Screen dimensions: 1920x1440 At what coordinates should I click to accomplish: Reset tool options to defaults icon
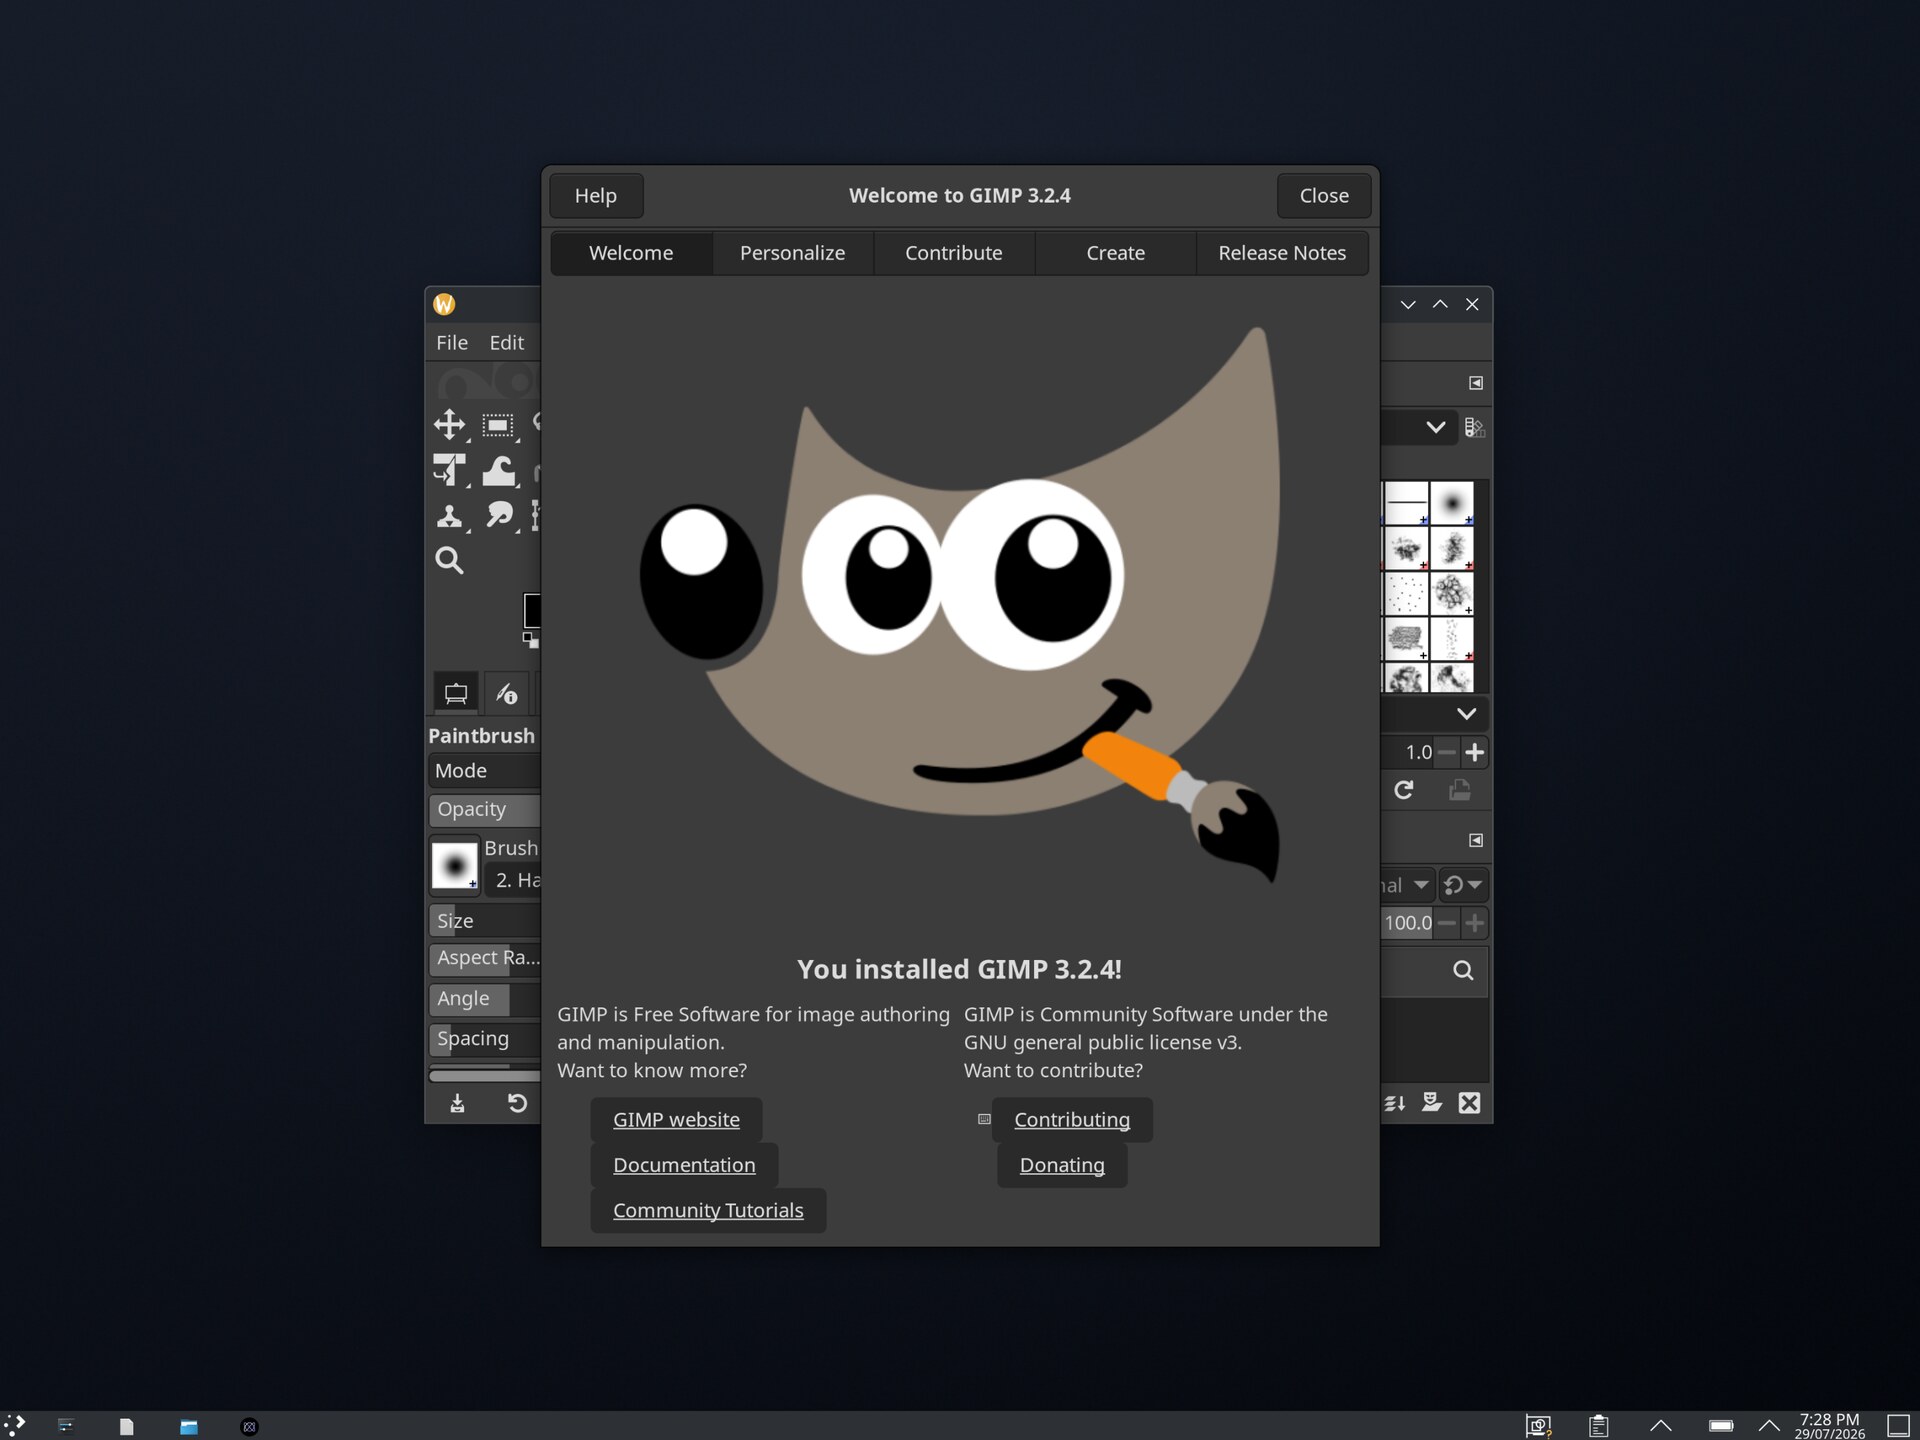pyautogui.click(x=517, y=1103)
